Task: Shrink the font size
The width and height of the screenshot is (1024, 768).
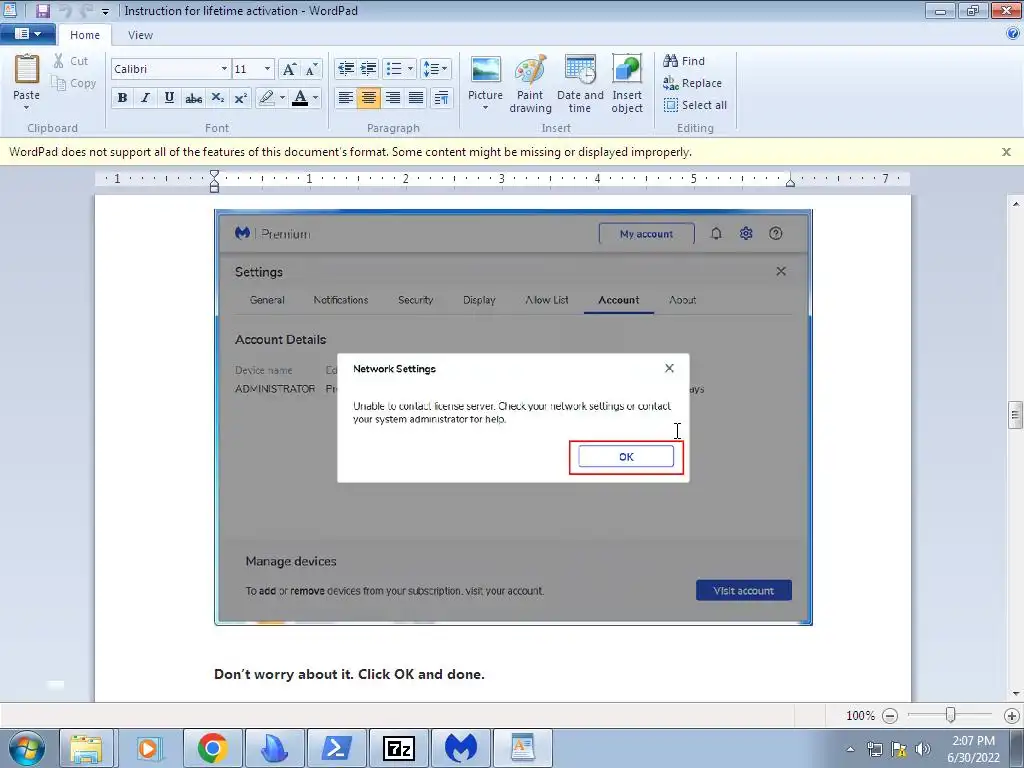Action: coord(311,69)
